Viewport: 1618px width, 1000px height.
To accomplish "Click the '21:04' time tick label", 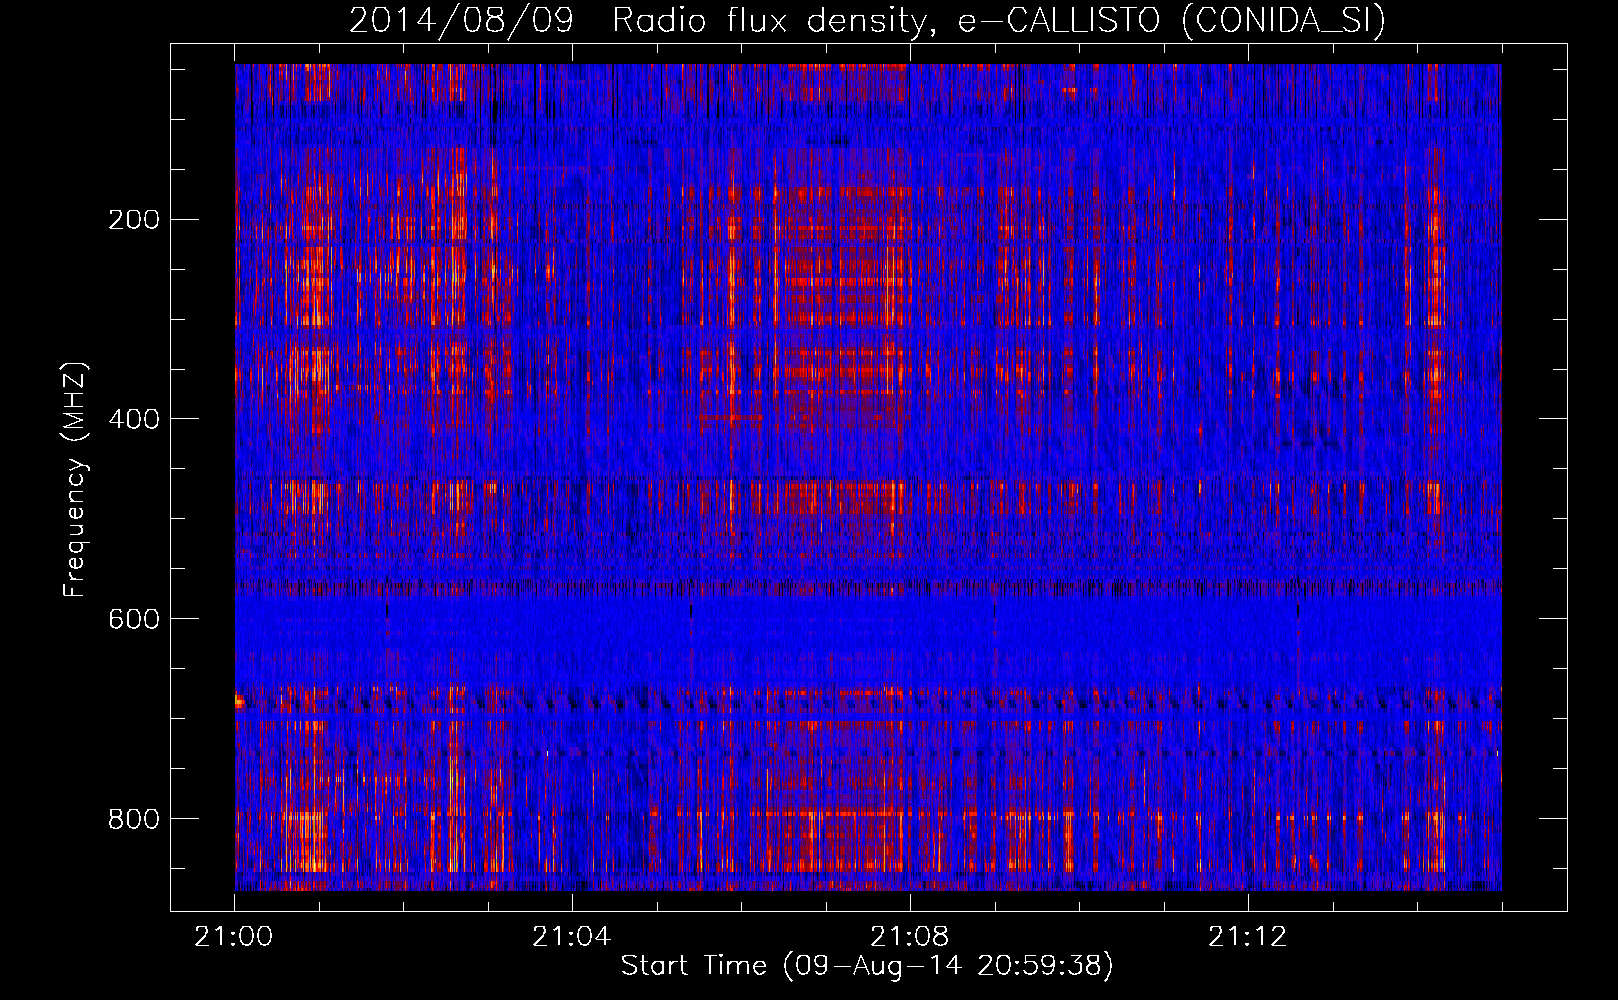I will pyautogui.click(x=571, y=937).
